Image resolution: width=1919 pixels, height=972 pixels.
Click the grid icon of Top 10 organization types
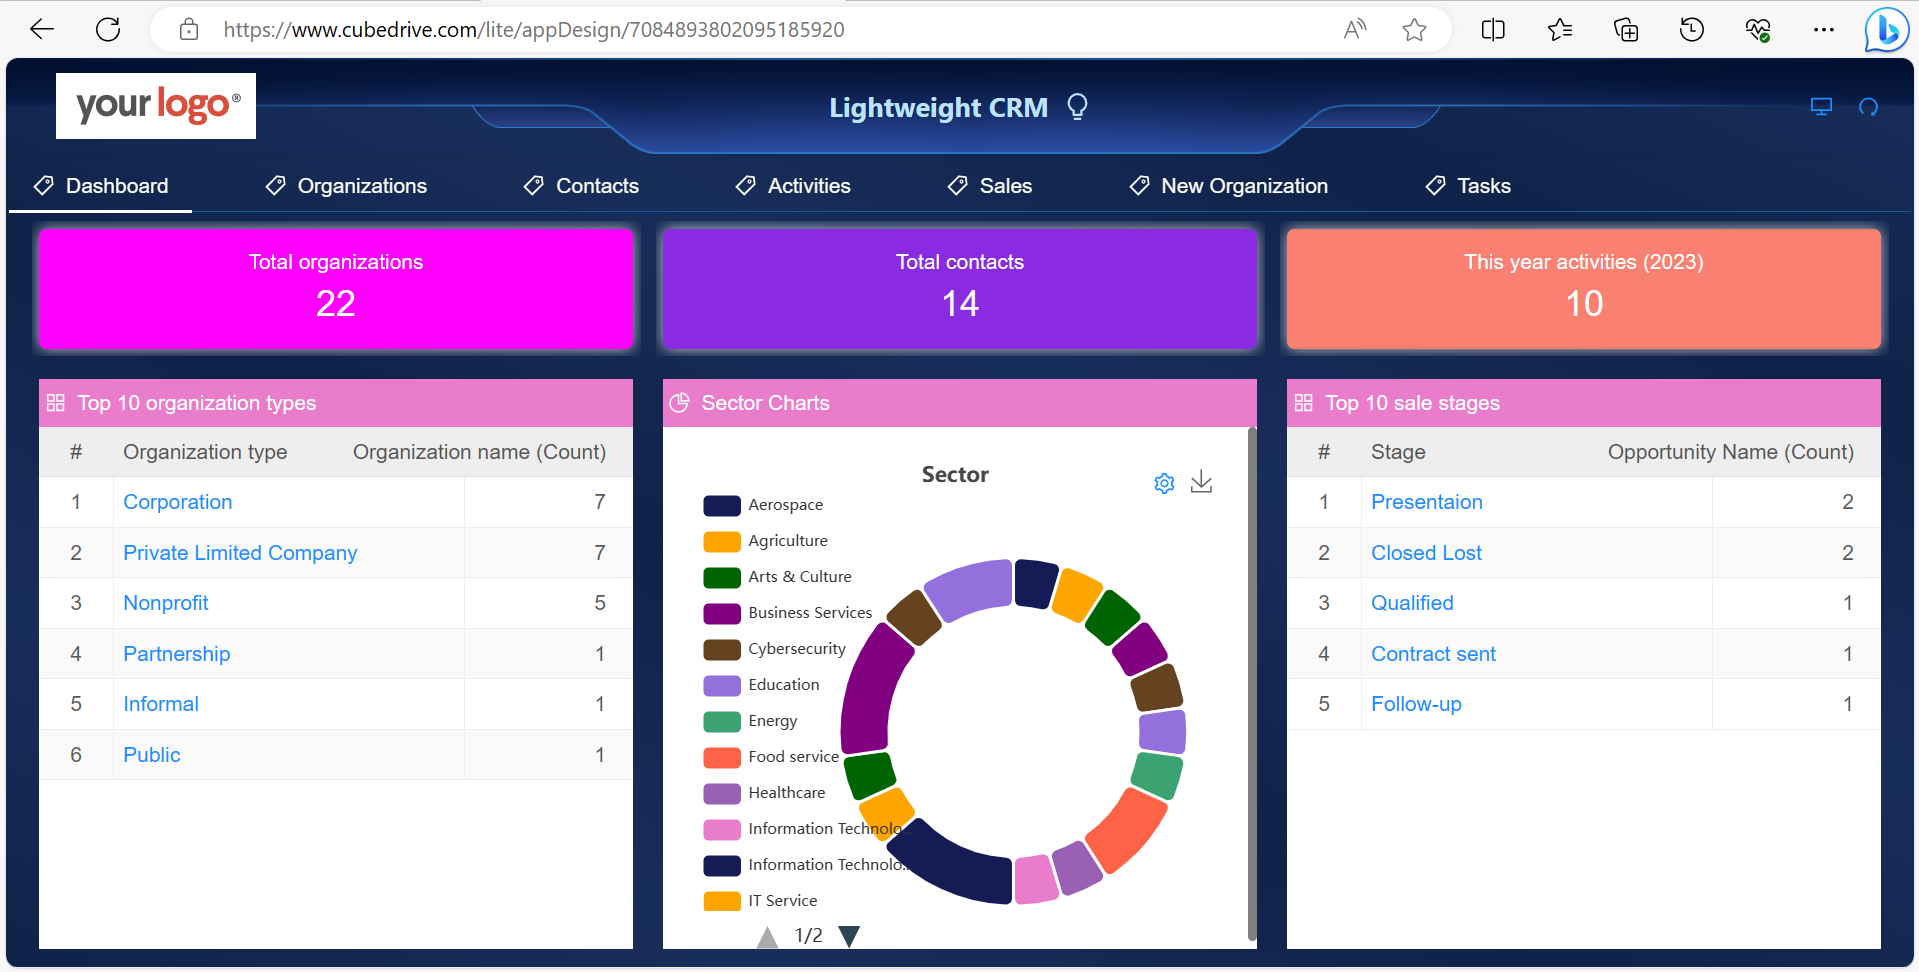pyautogui.click(x=56, y=403)
